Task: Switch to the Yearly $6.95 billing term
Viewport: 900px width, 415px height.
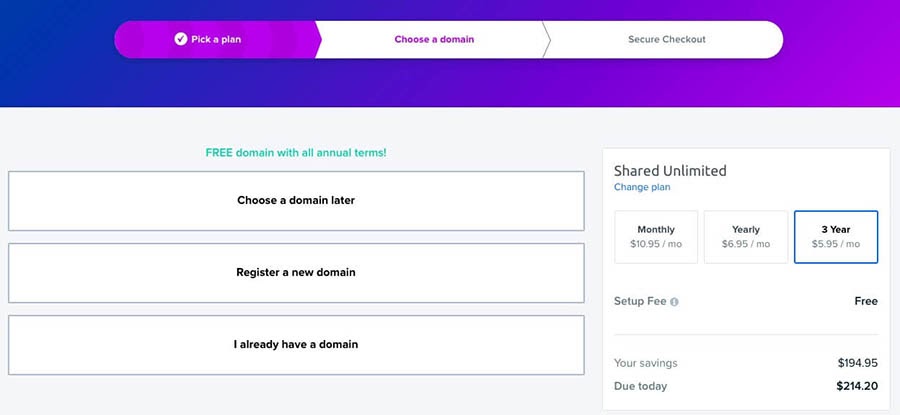Action: pyautogui.click(x=746, y=237)
